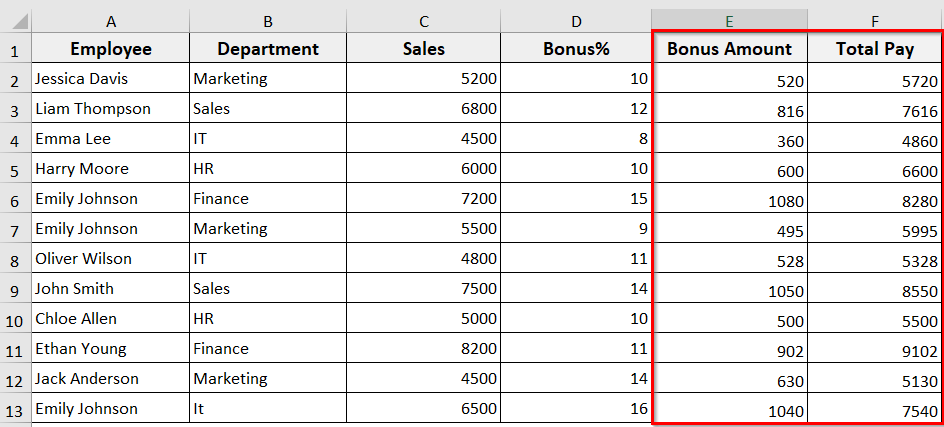The width and height of the screenshot is (944, 427).
Task: Select column F header
Action: (x=875, y=20)
